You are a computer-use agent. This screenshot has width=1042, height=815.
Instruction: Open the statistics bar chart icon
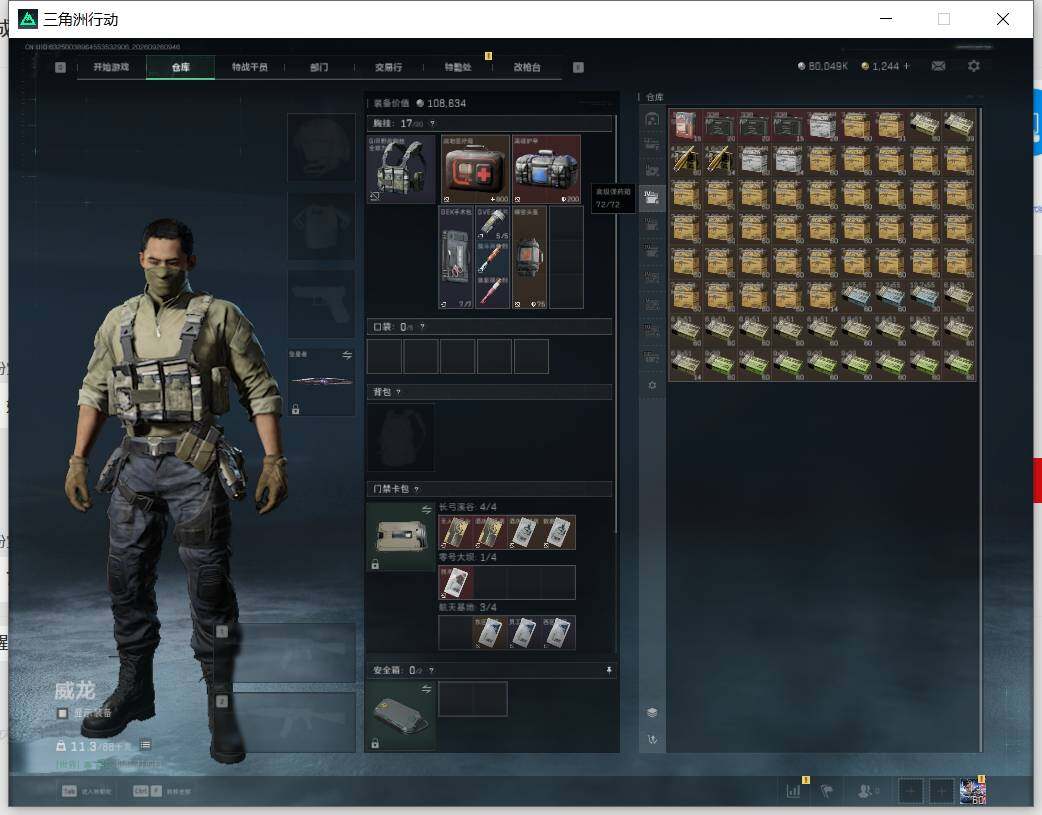pos(793,791)
